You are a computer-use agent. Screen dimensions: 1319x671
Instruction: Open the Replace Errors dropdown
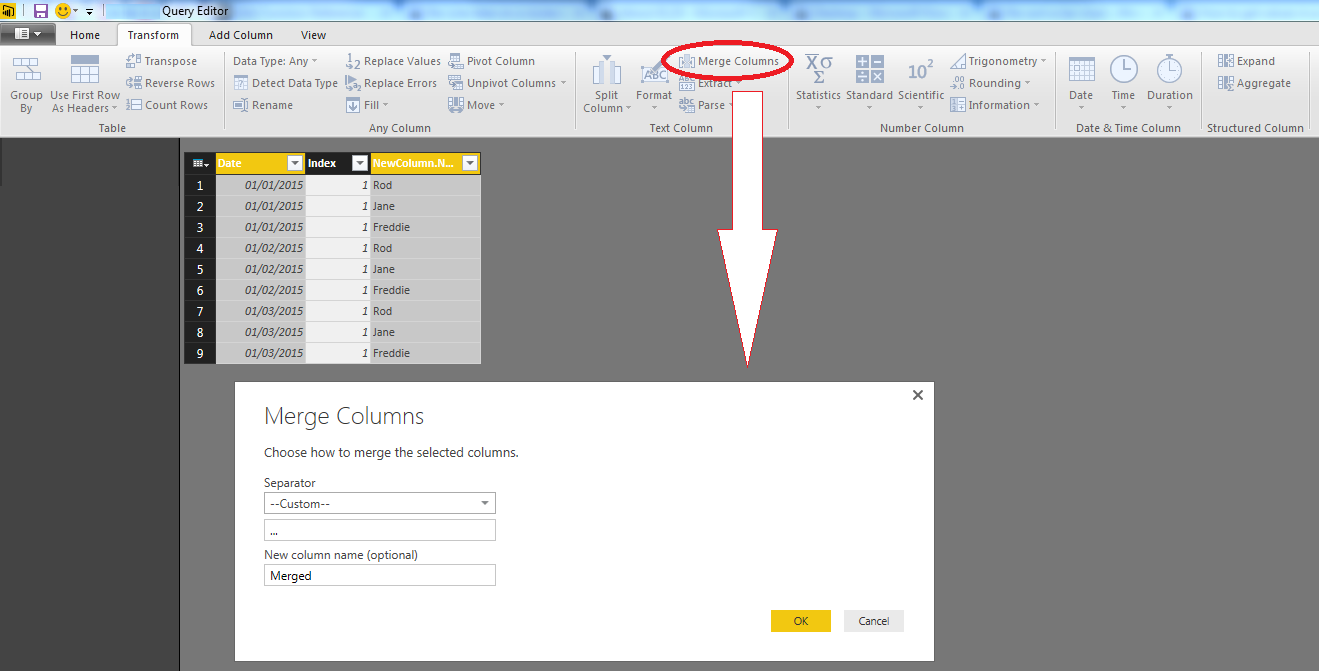pos(393,83)
